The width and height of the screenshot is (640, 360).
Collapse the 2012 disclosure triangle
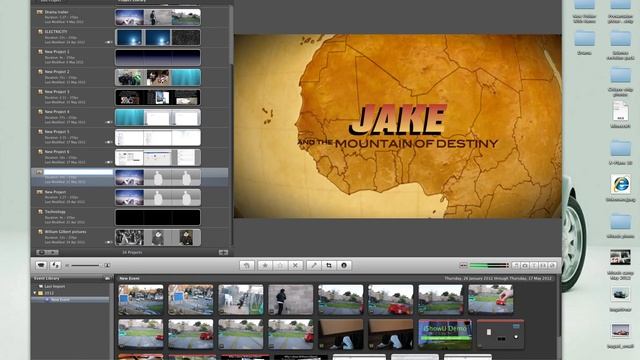coord(35,293)
